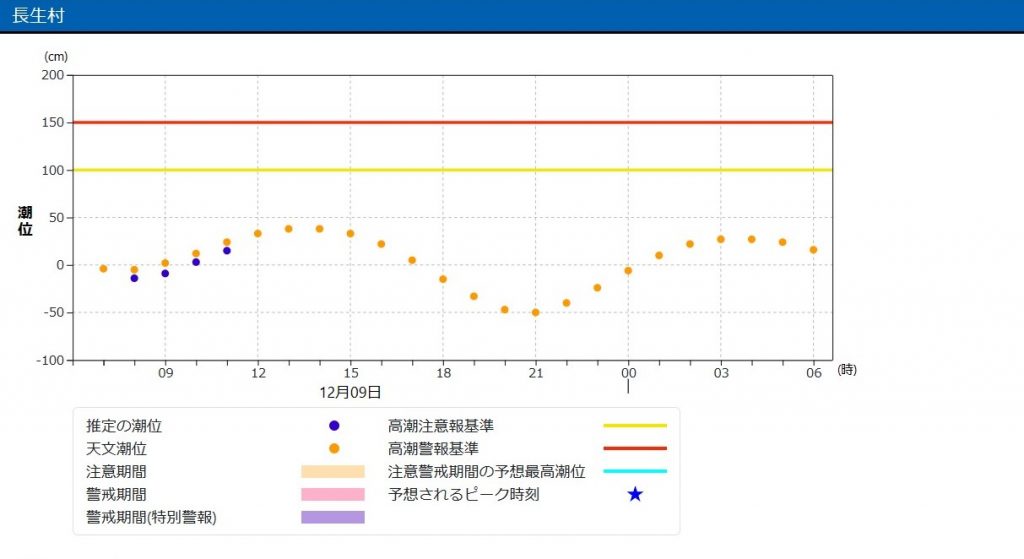1024x559 pixels.
Task: Select the blue estimated tide point at 08時
Action: click(x=135, y=278)
